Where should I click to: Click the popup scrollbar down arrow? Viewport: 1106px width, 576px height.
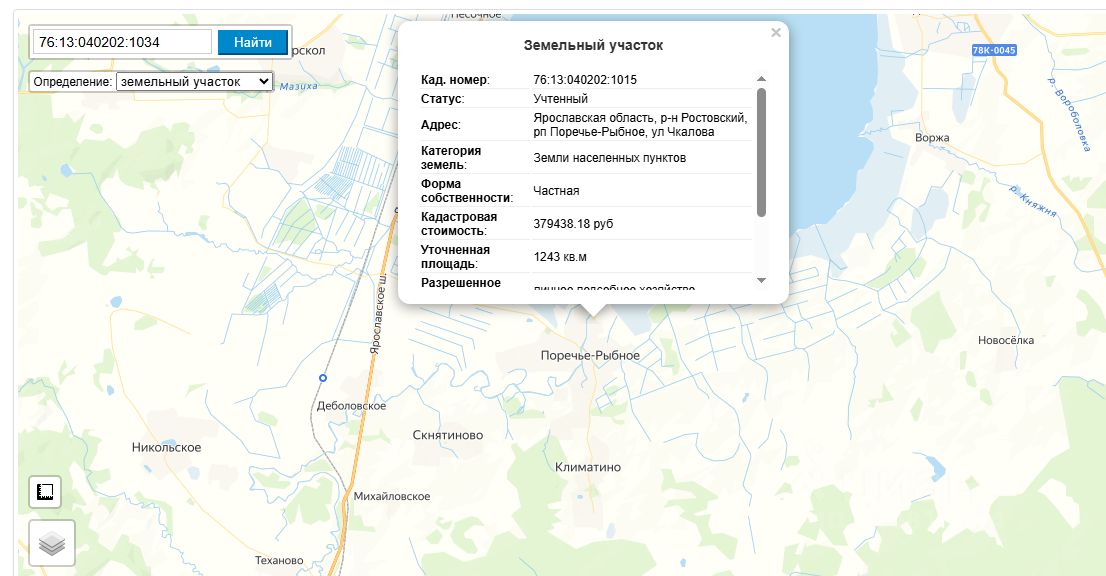[761, 281]
